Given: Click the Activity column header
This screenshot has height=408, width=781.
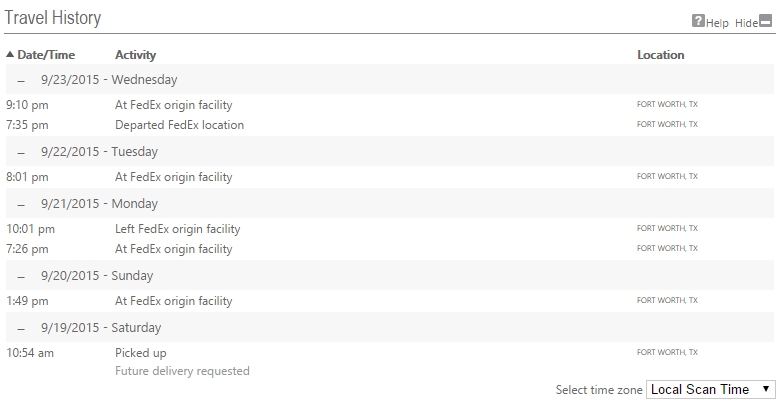Looking at the screenshot, I should click(x=135, y=55).
